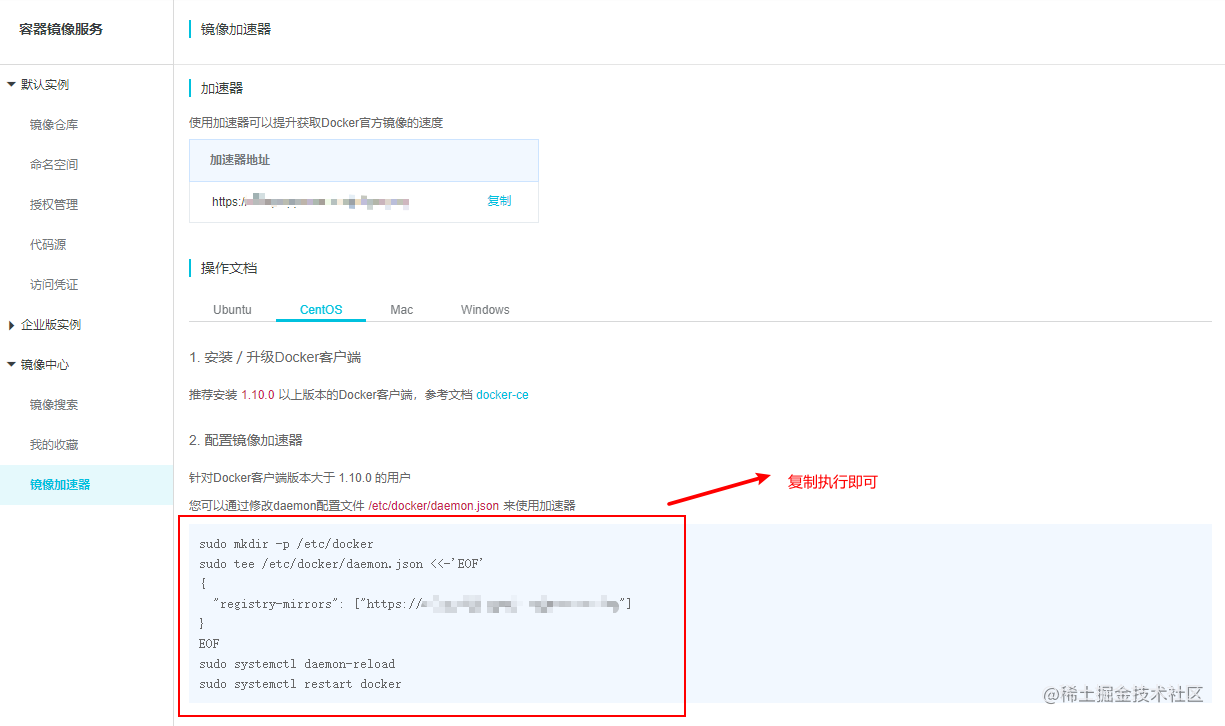
Task: Click the /etc/docker/daemon.json path text
Action: point(434,506)
